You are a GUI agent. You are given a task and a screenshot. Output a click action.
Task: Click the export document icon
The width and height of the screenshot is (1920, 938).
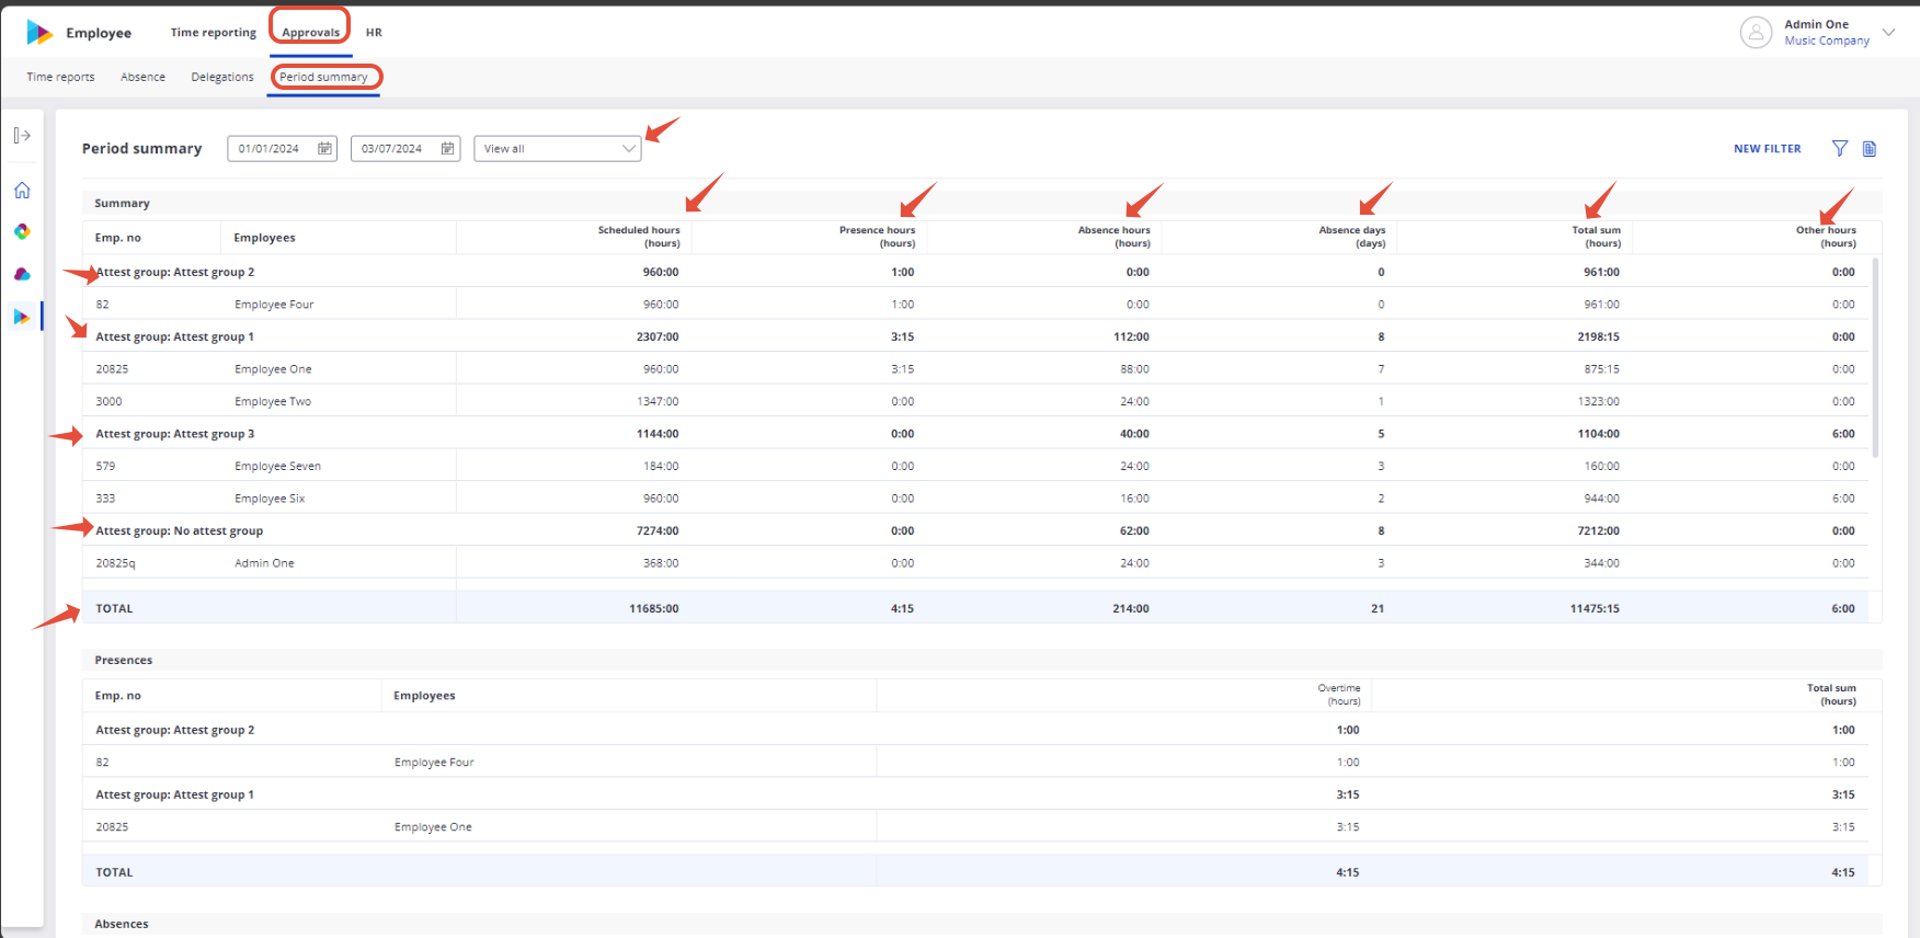1869,148
